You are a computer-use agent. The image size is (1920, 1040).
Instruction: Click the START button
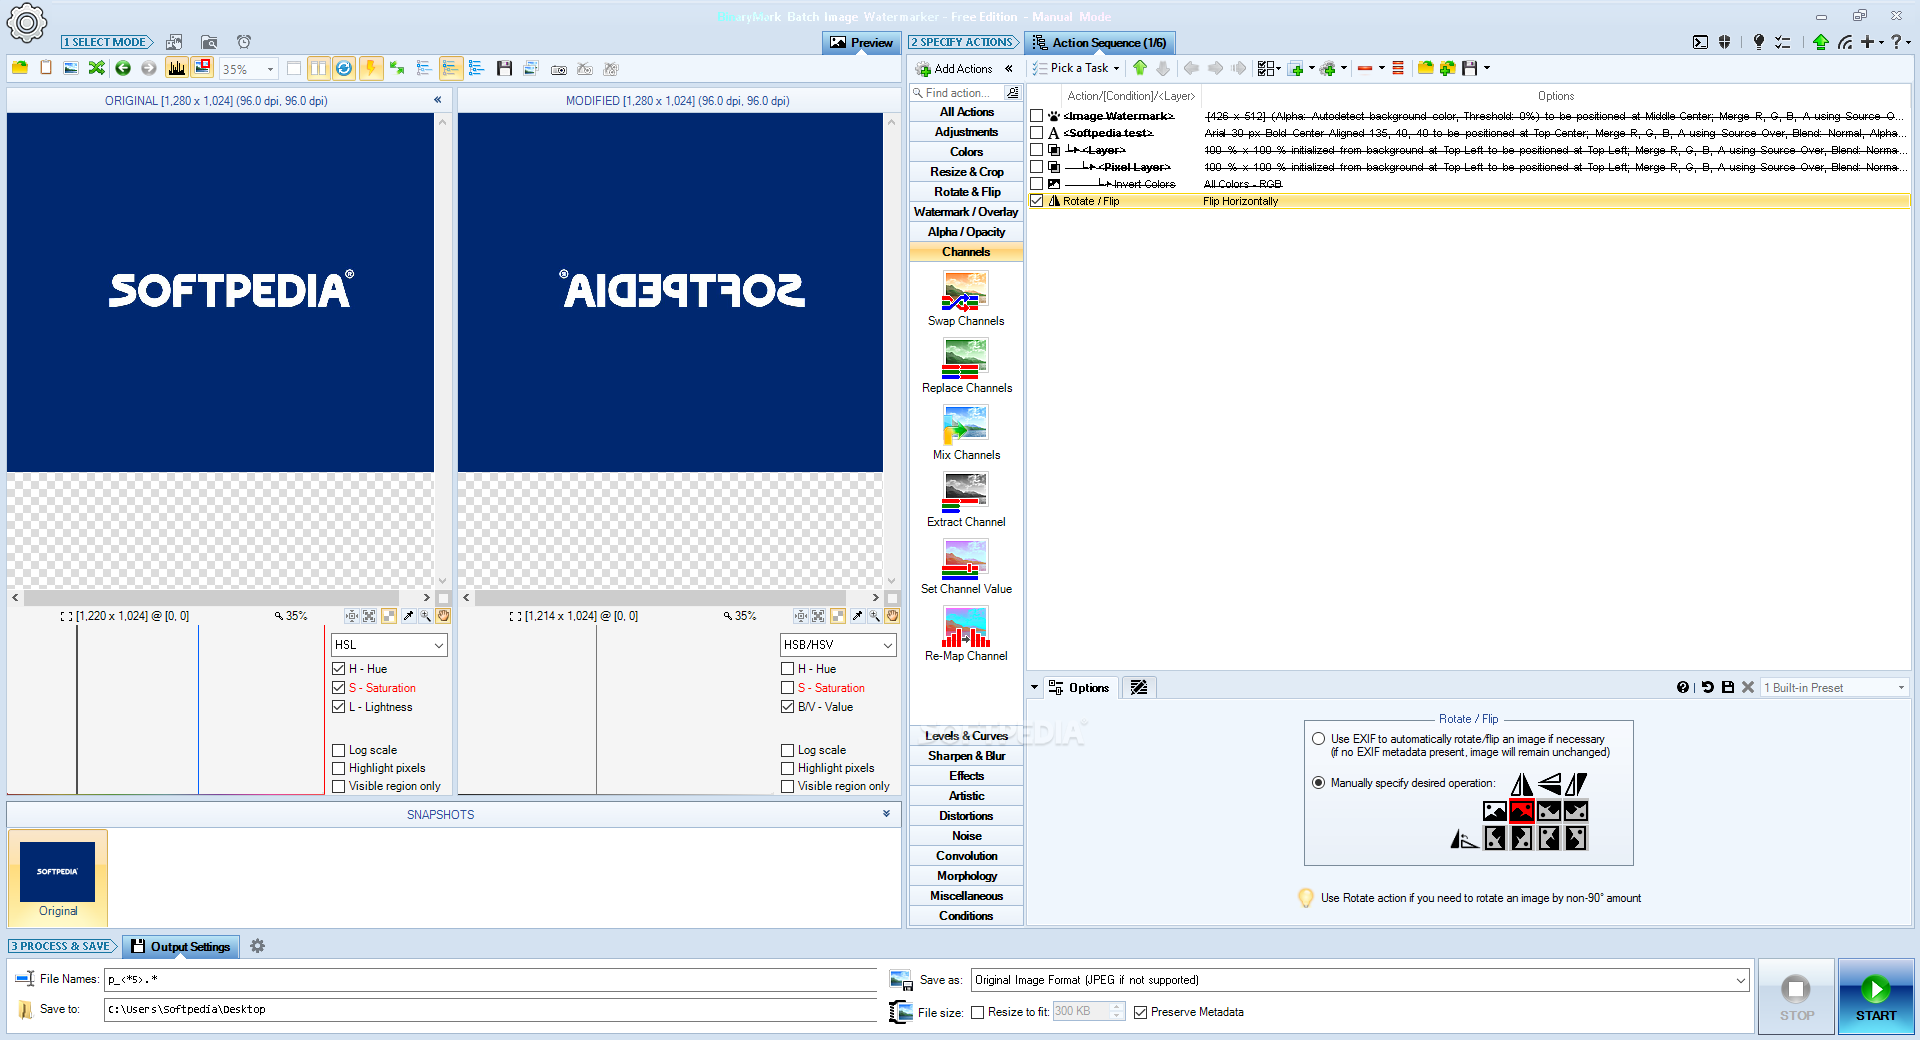coord(1876,996)
